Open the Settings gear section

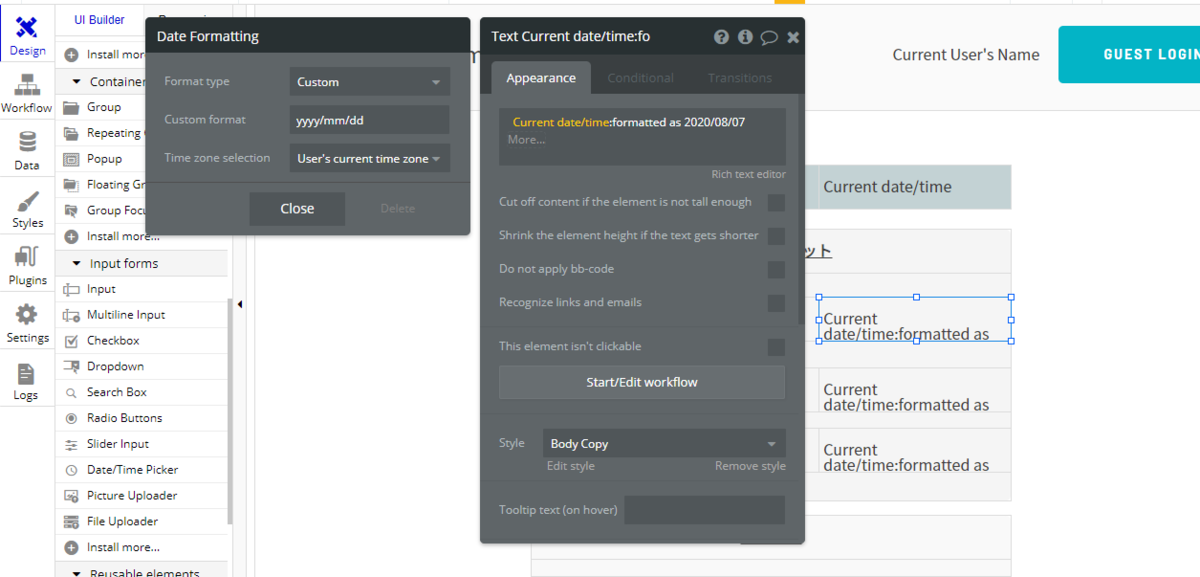27,322
